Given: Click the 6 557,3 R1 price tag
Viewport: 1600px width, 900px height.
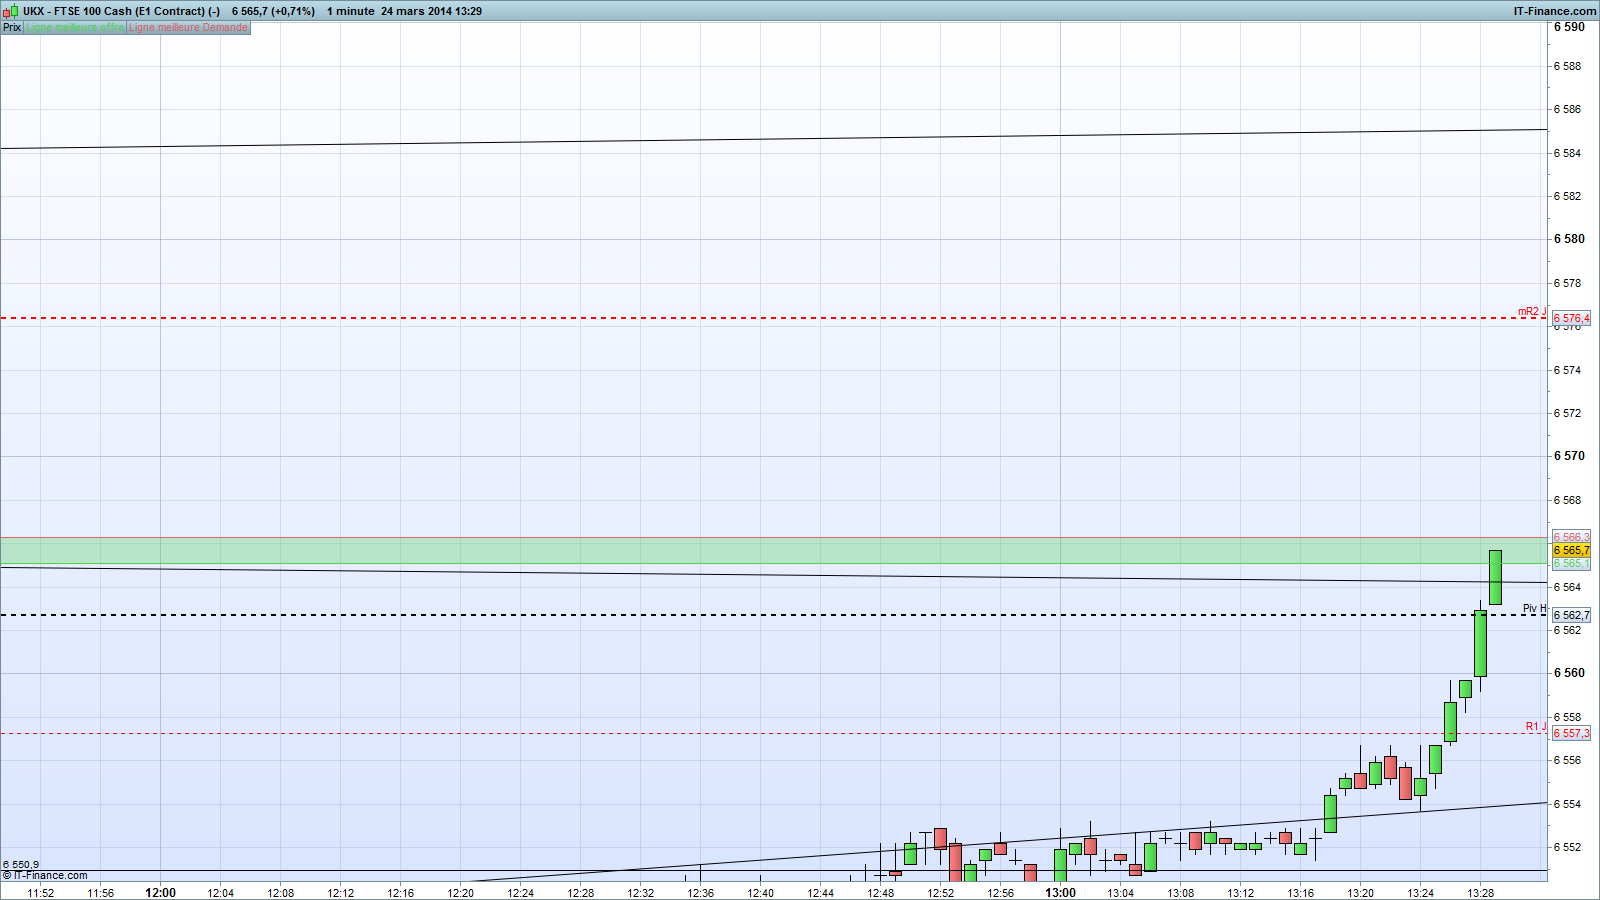Looking at the screenshot, I should [1571, 733].
